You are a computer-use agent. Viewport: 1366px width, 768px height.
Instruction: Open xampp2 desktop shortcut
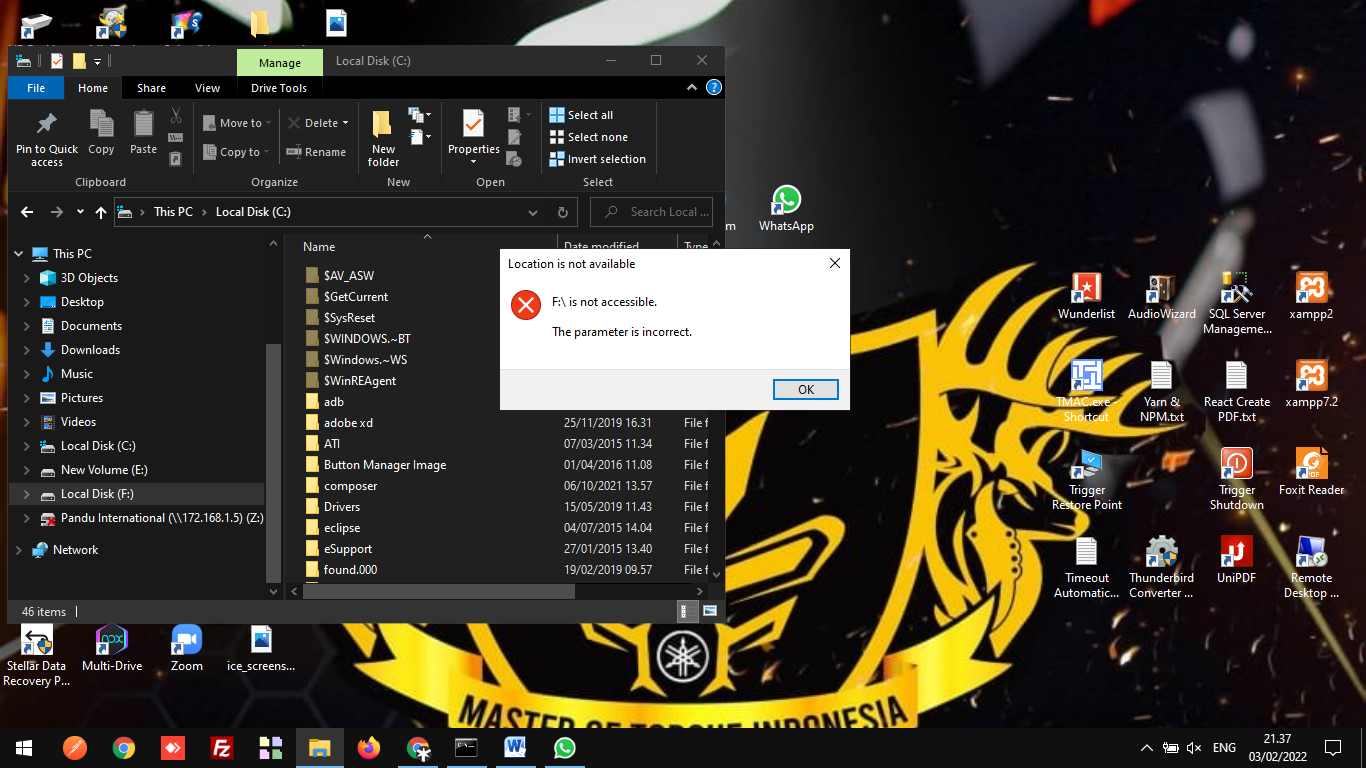coord(1311,296)
